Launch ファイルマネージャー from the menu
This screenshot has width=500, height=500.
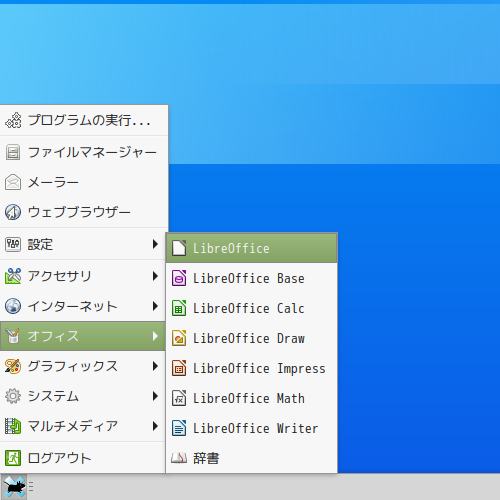[84, 152]
